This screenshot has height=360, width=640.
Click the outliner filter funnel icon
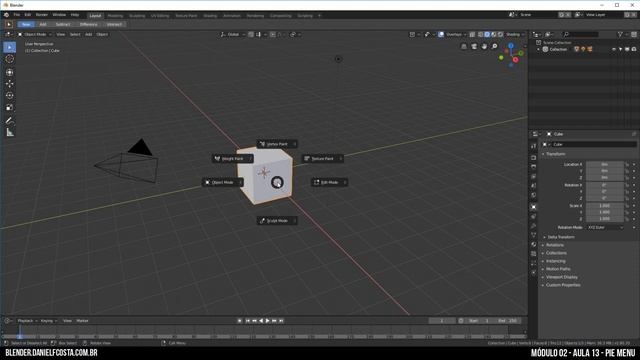(x=620, y=35)
